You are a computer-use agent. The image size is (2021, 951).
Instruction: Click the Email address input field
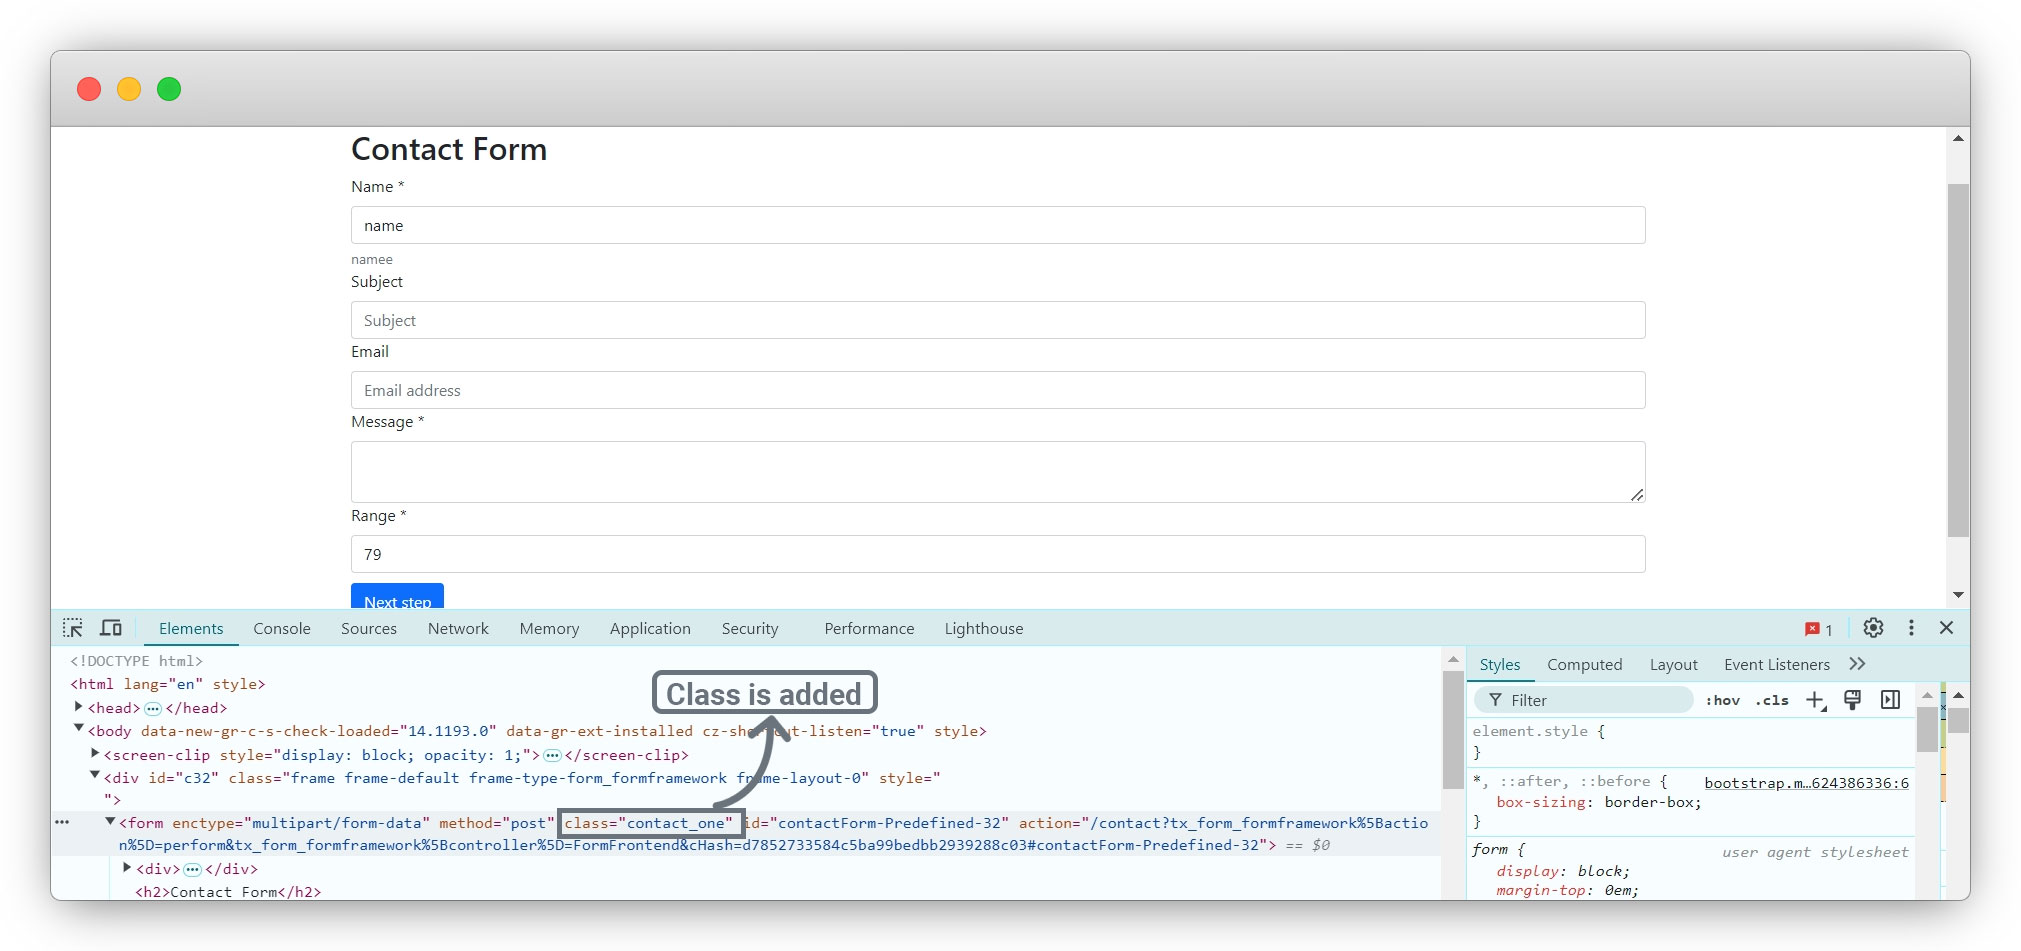point(997,390)
